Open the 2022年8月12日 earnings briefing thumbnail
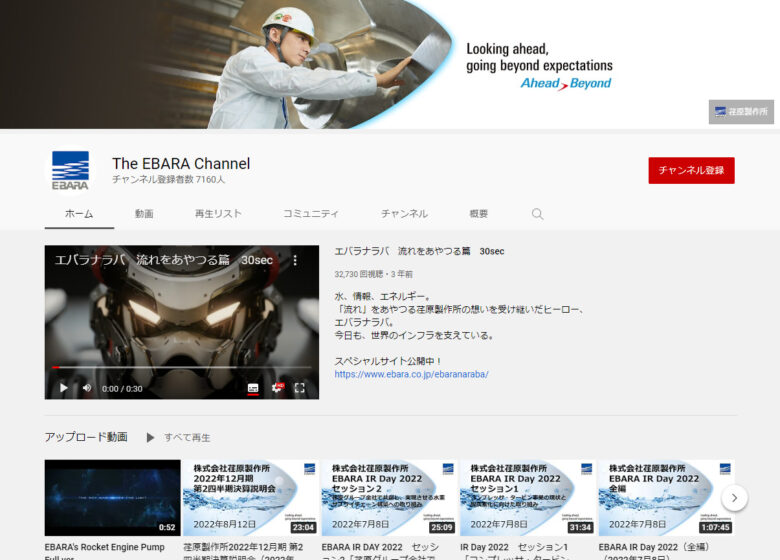Screen dimensions: 780x560 point(251,498)
